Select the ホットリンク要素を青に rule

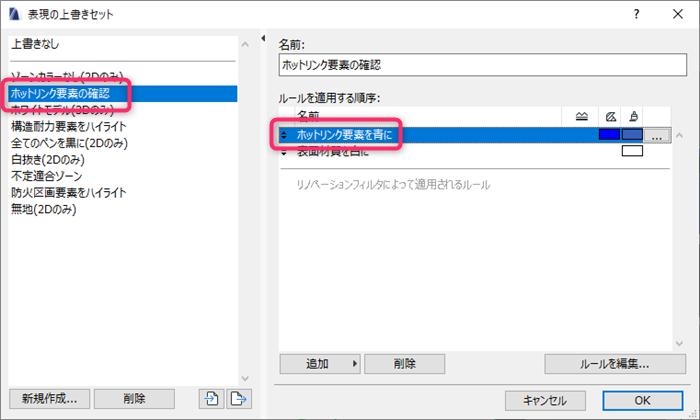point(475,135)
